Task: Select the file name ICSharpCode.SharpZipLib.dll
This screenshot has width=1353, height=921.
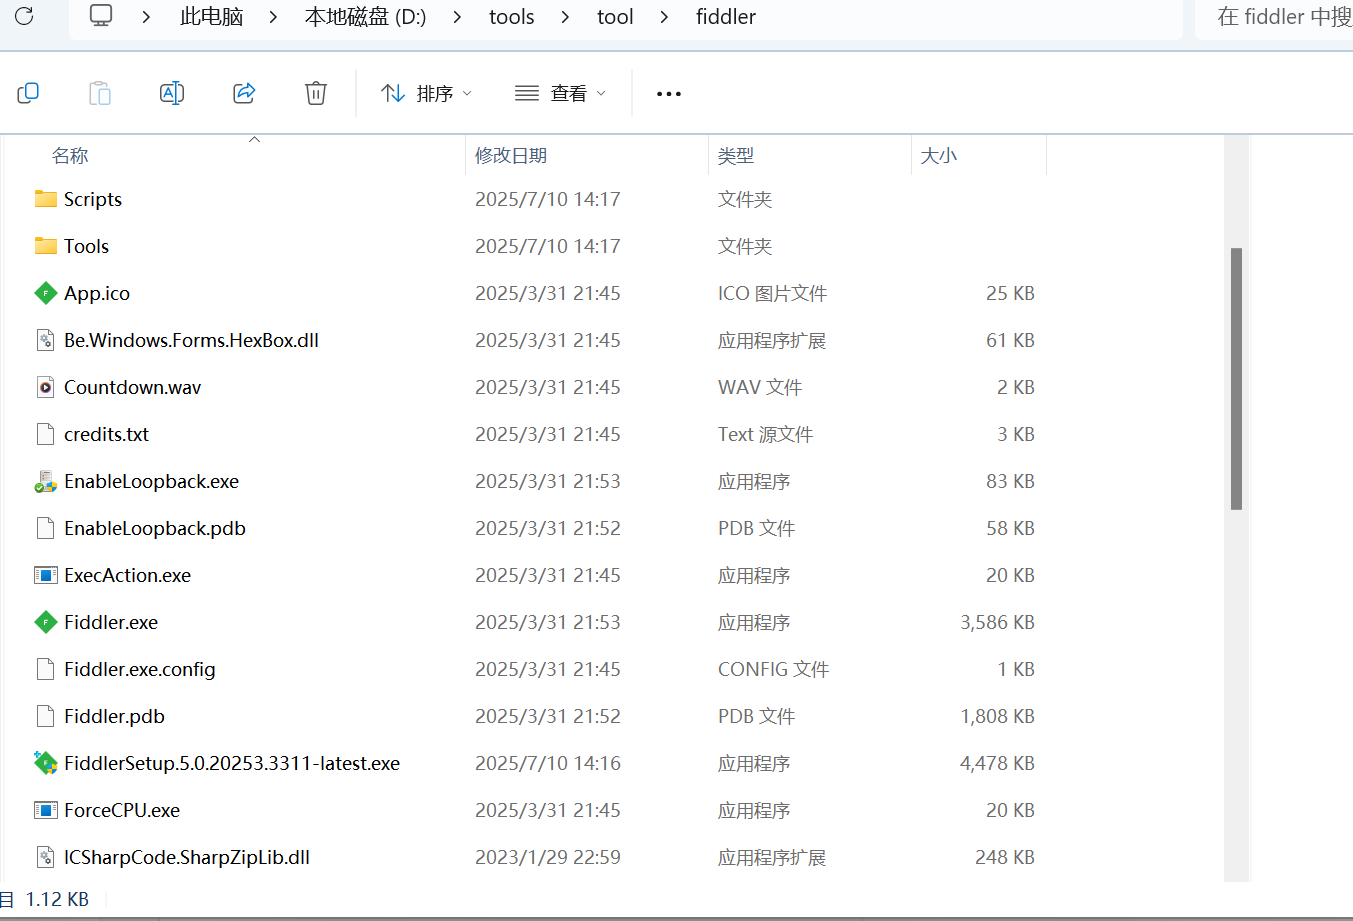Action: point(187,857)
